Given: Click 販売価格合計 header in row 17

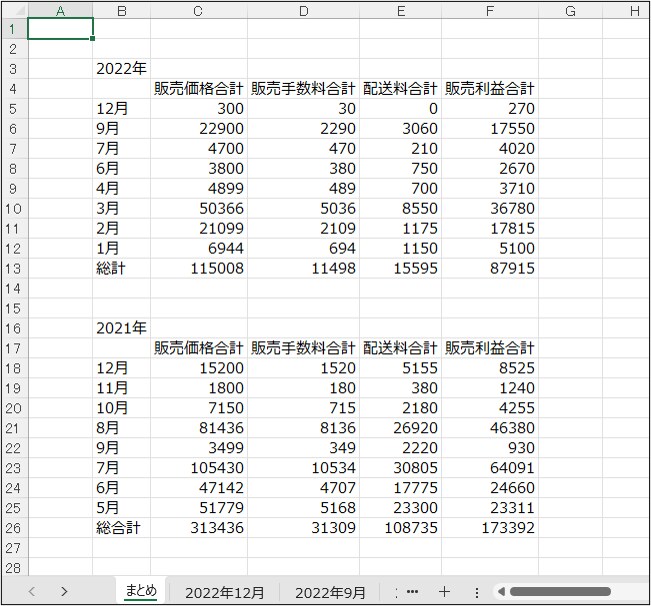Looking at the screenshot, I should pyautogui.click(x=198, y=348).
